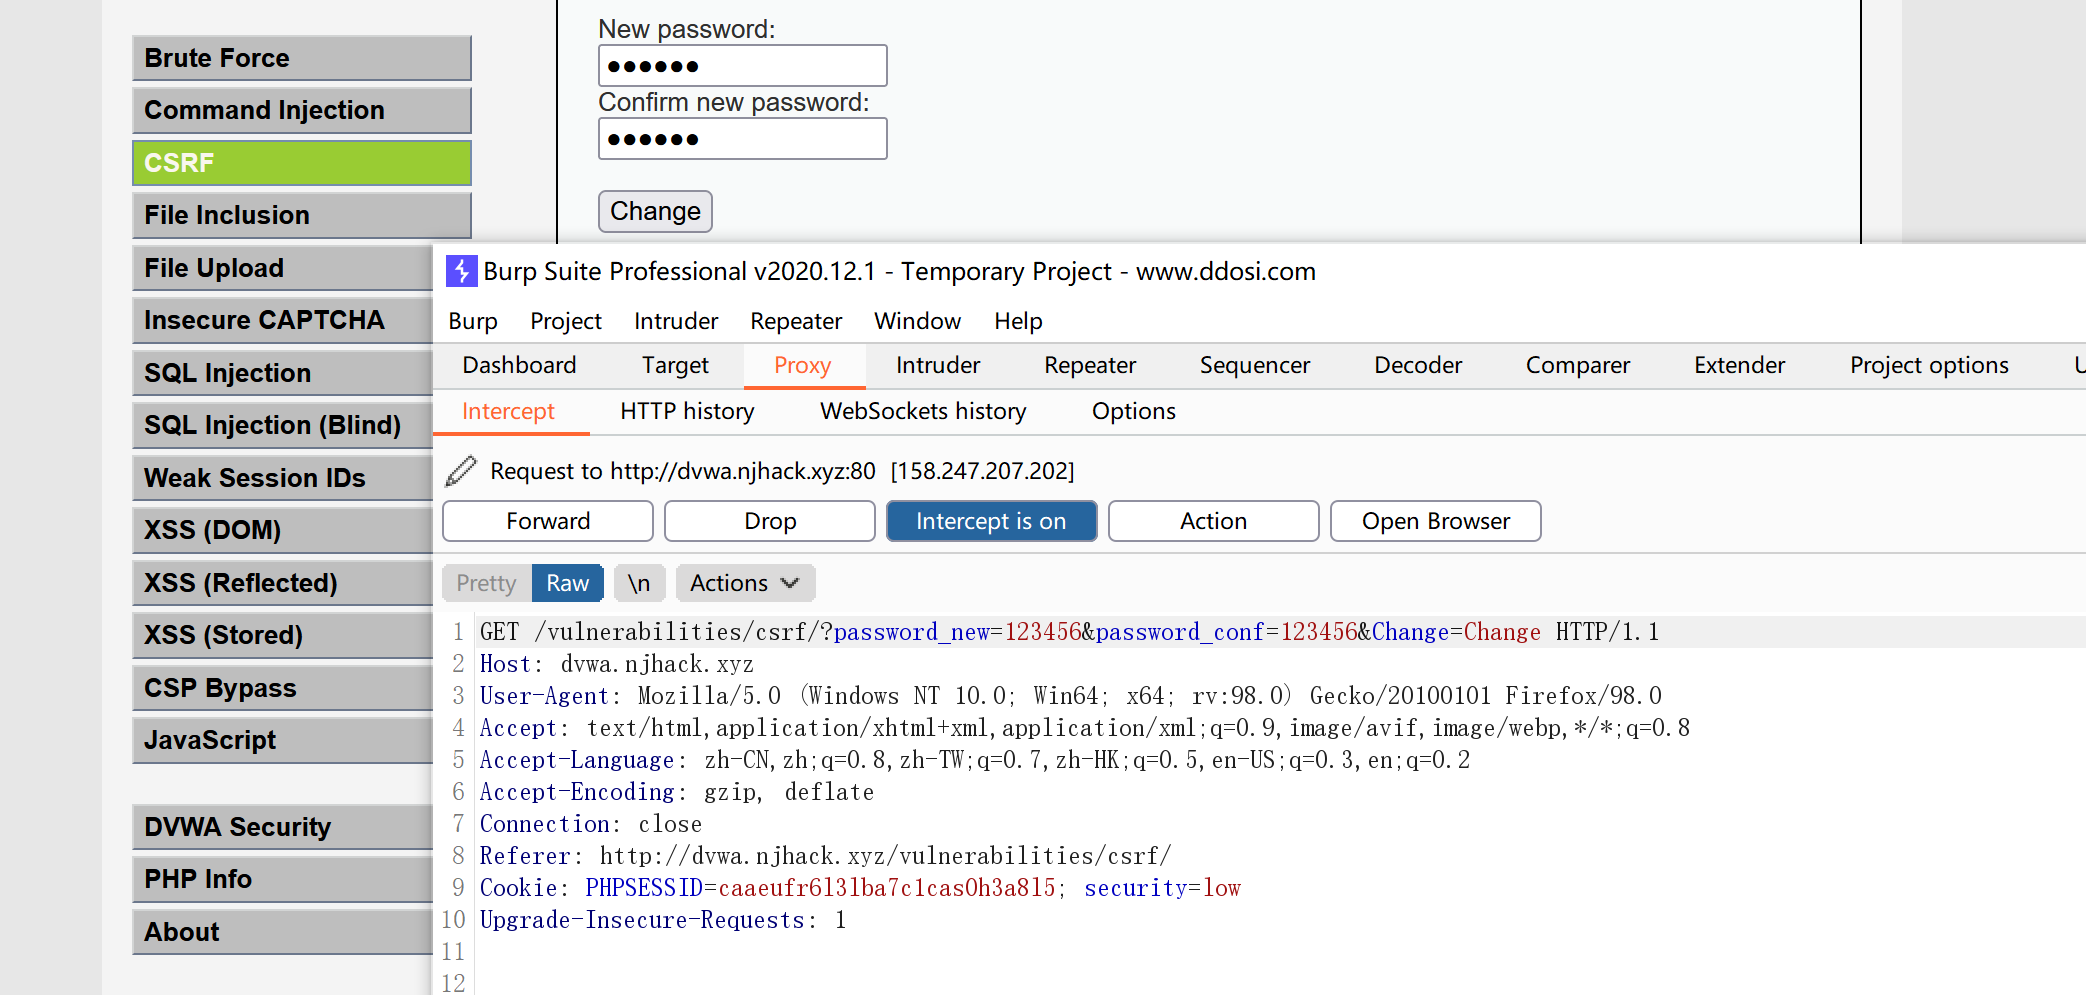Viewport: 2086px width, 995px height.
Task: Toggle the \n non-printable characters button
Action: pos(639,583)
